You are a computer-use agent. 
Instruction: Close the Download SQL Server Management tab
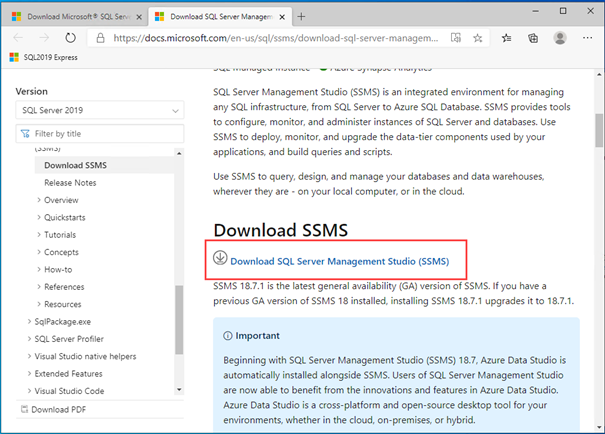click(282, 17)
